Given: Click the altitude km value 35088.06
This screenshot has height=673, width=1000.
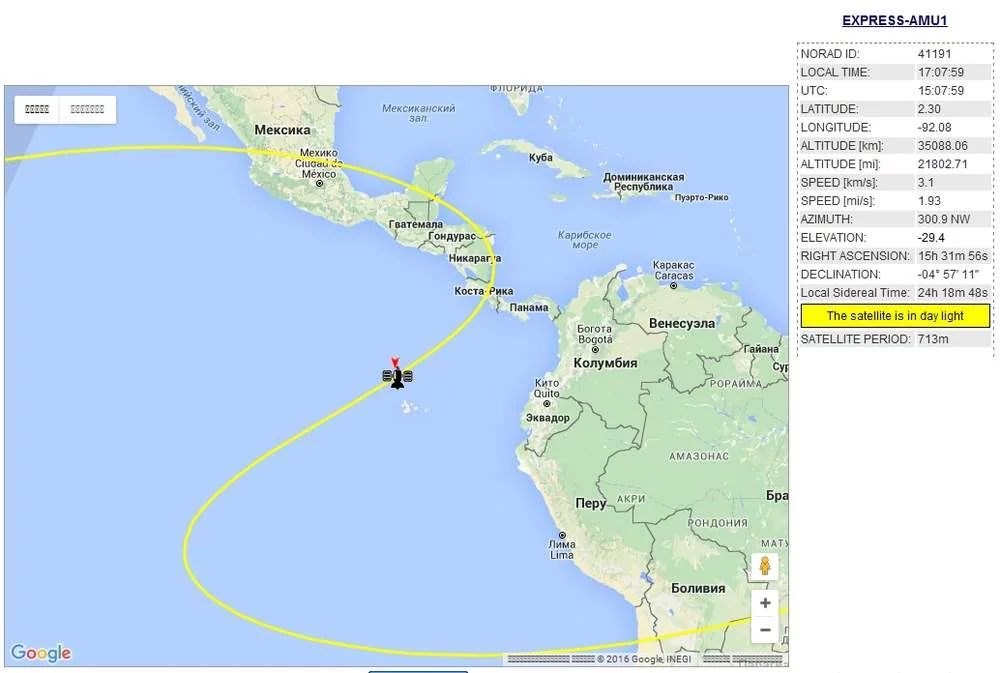Looking at the screenshot, I should (943, 146).
